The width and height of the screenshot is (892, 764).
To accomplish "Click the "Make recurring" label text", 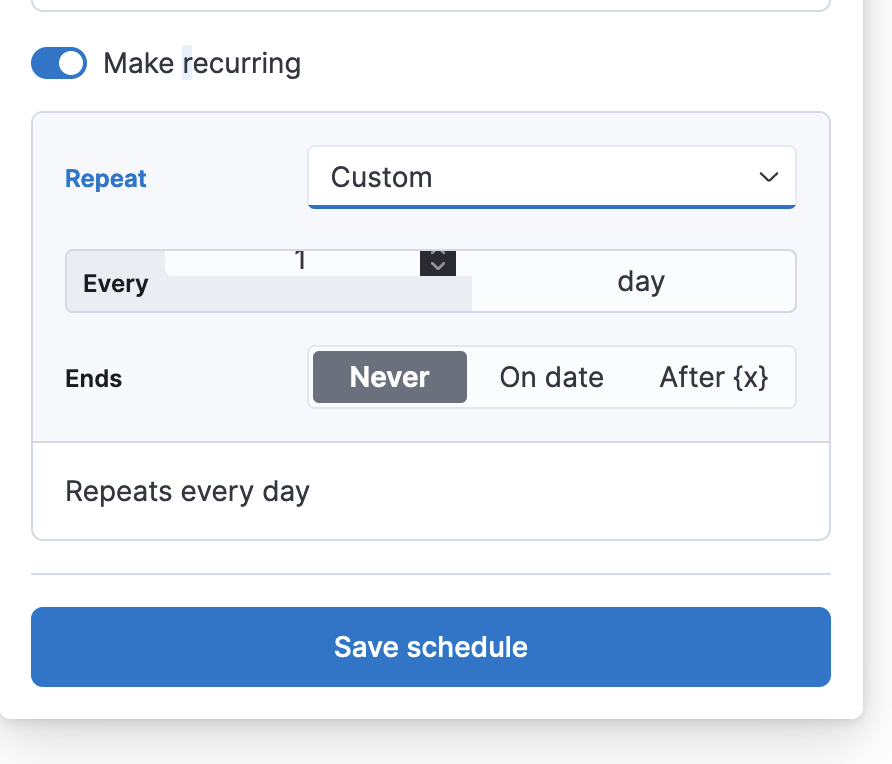I will point(202,64).
